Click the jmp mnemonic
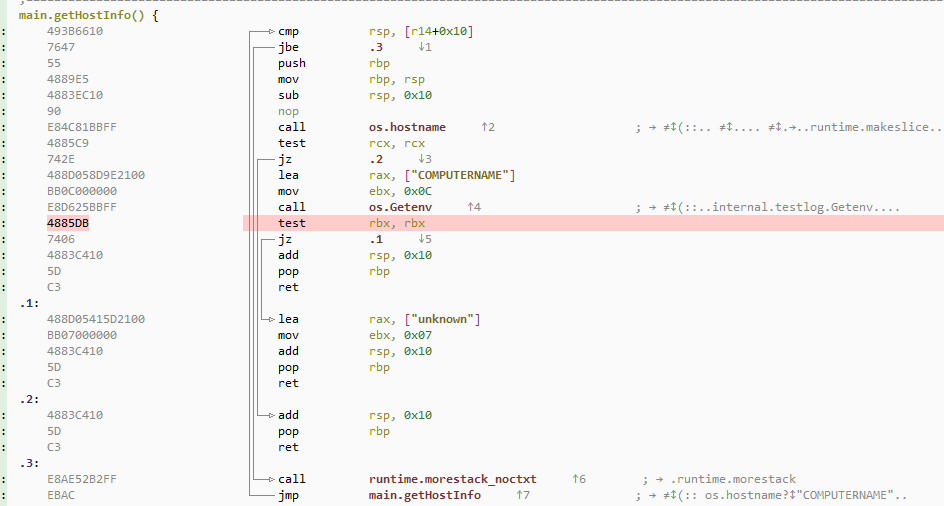The image size is (944, 506). click(288, 495)
